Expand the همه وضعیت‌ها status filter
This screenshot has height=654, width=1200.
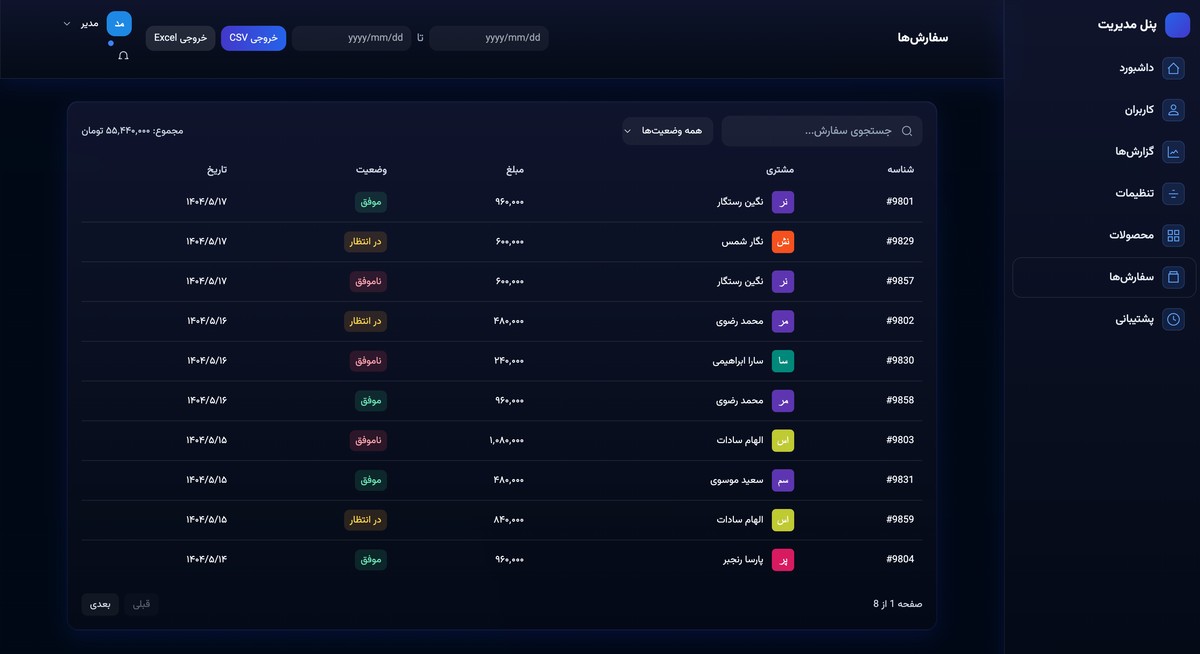[667, 131]
